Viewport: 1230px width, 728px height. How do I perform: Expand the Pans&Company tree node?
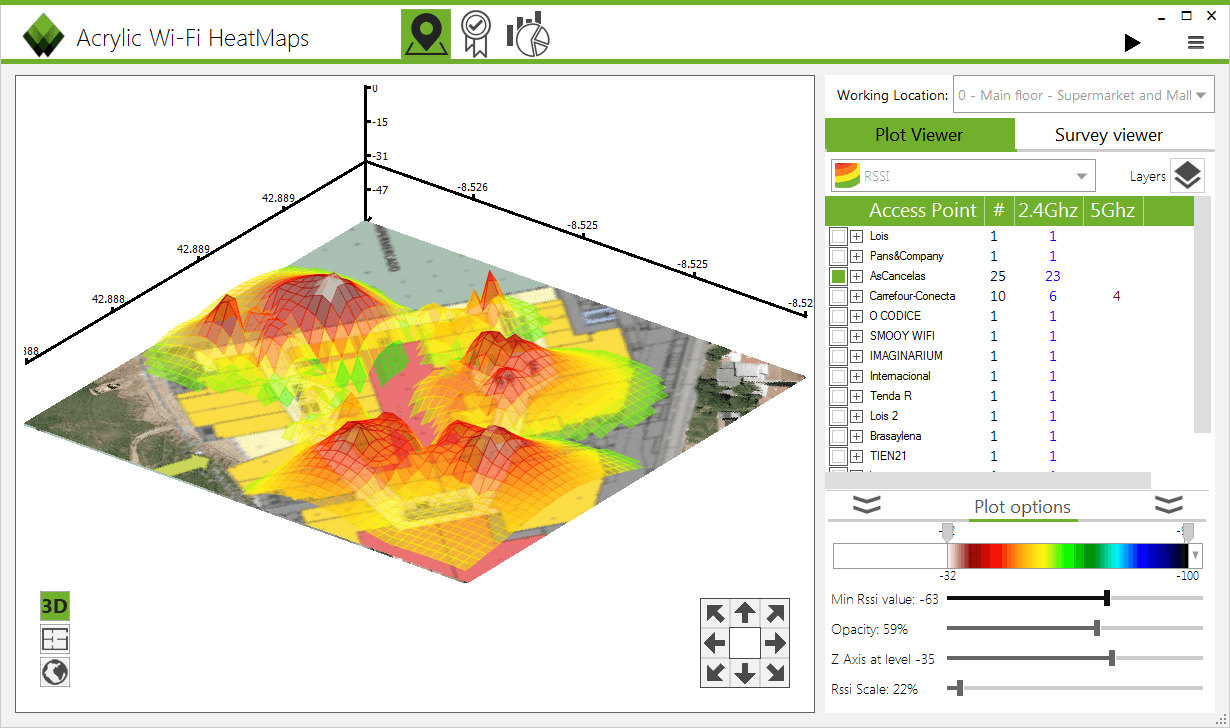pos(857,256)
